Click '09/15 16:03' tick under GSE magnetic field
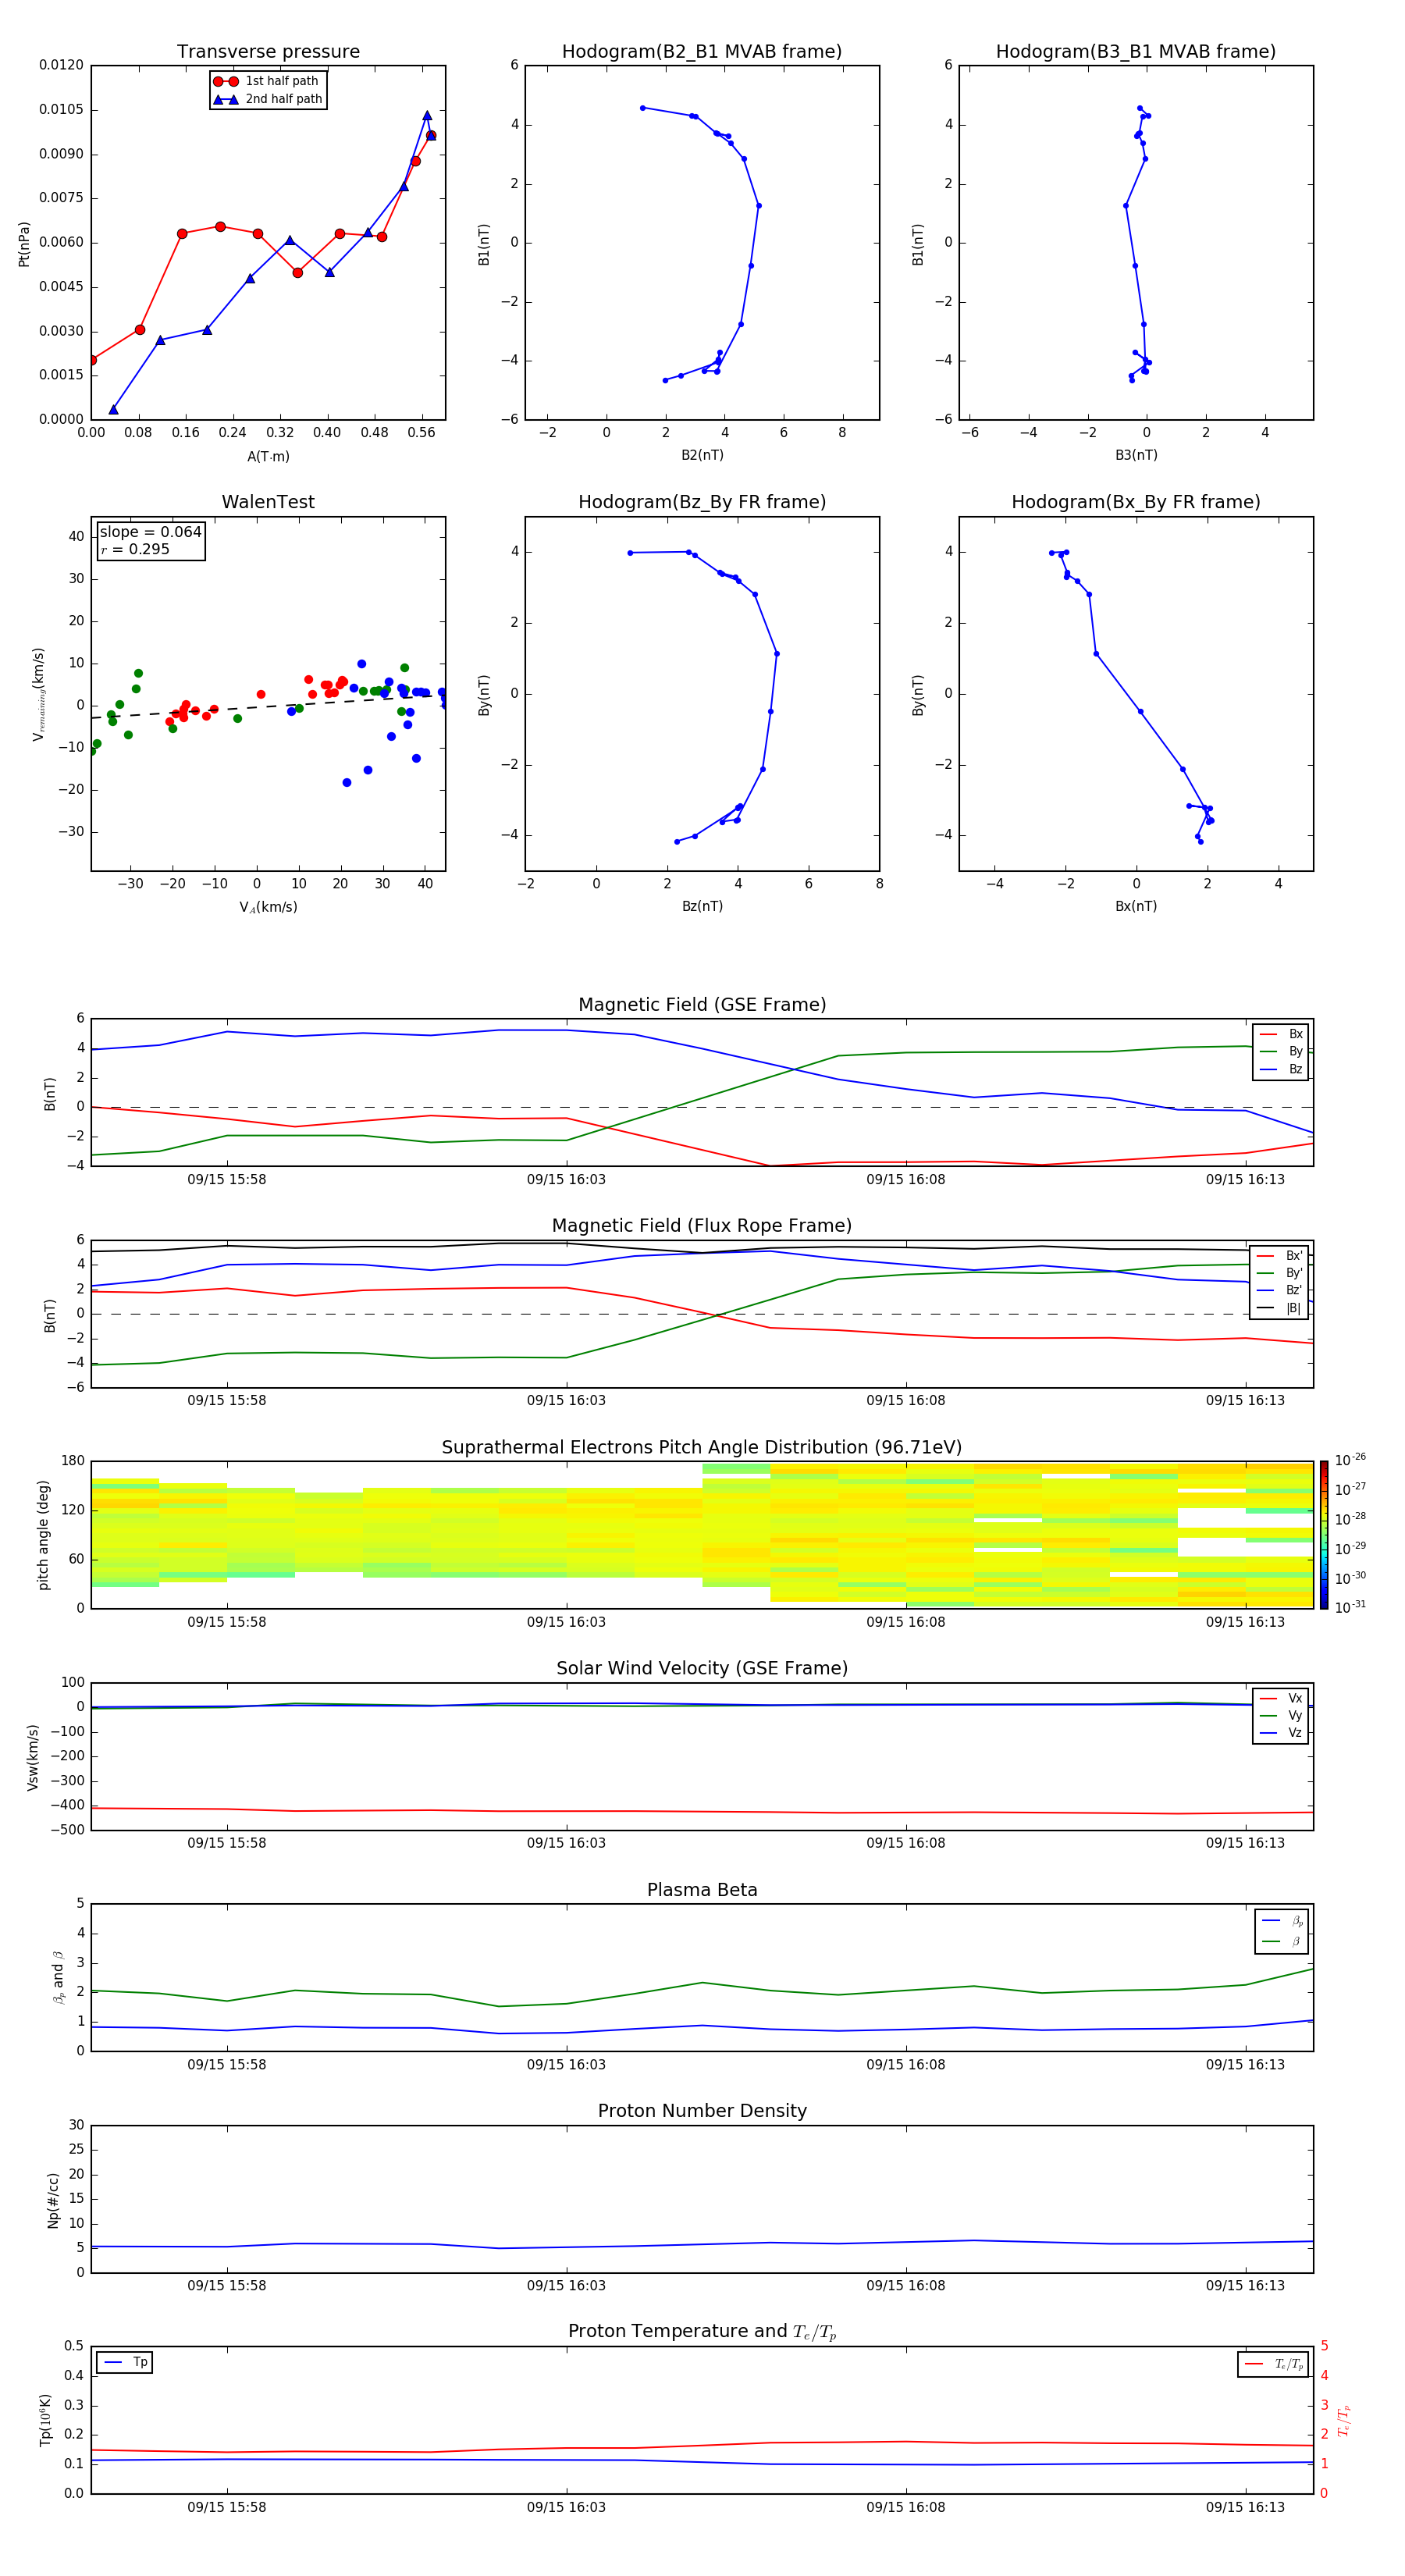This screenshot has height=2576, width=1405. (x=566, y=1179)
